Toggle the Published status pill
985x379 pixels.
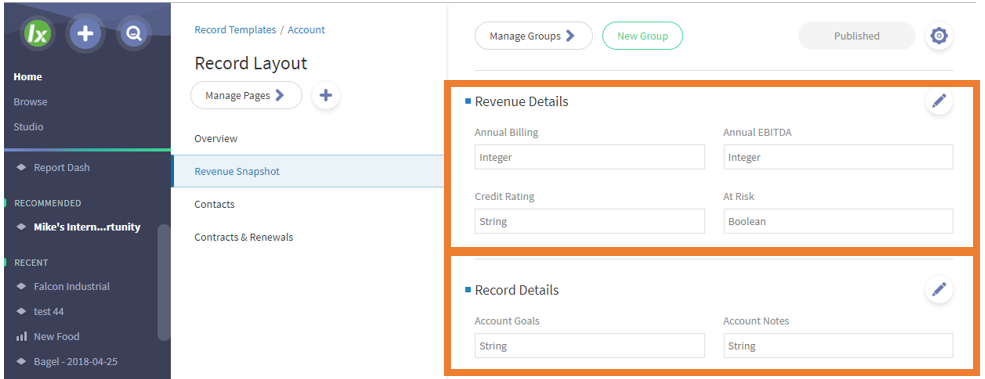click(x=856, y=36)
